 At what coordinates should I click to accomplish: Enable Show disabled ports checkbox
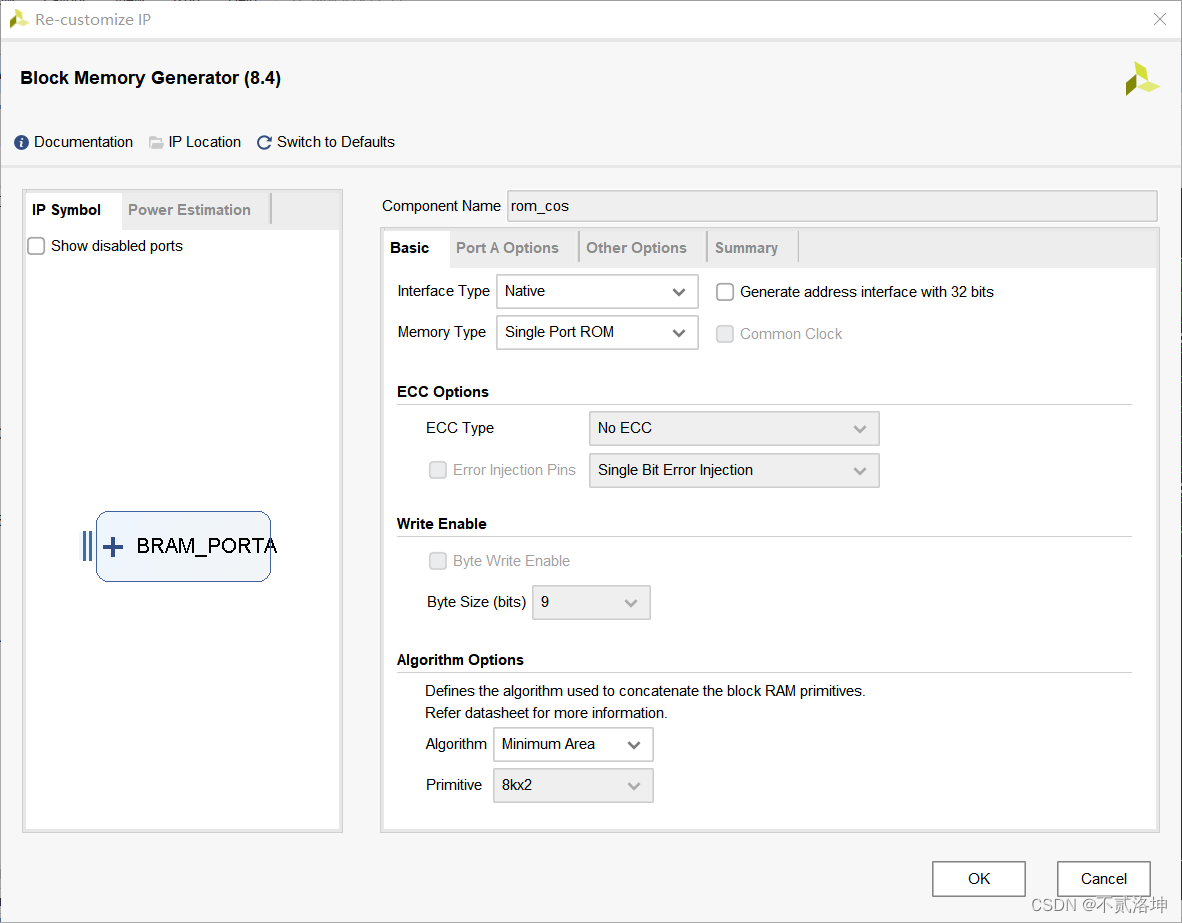point(36,246)
